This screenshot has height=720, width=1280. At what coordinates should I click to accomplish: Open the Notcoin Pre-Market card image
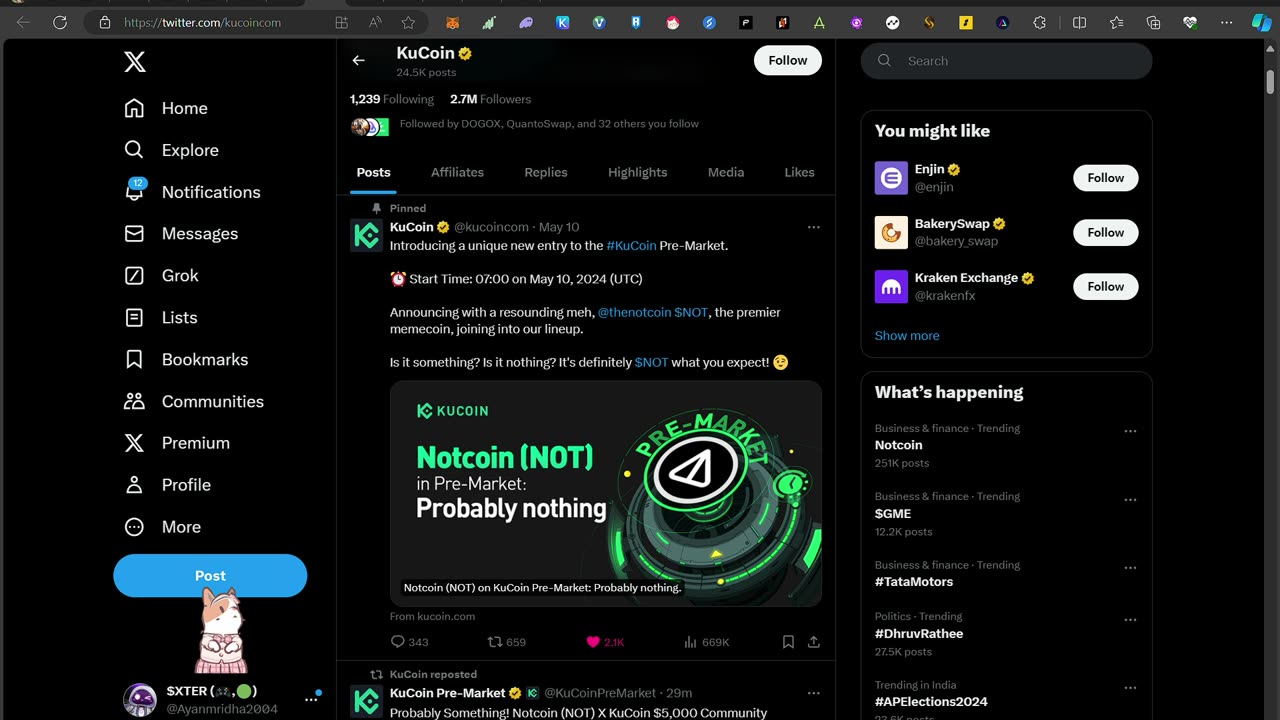(x=606, y=493)
